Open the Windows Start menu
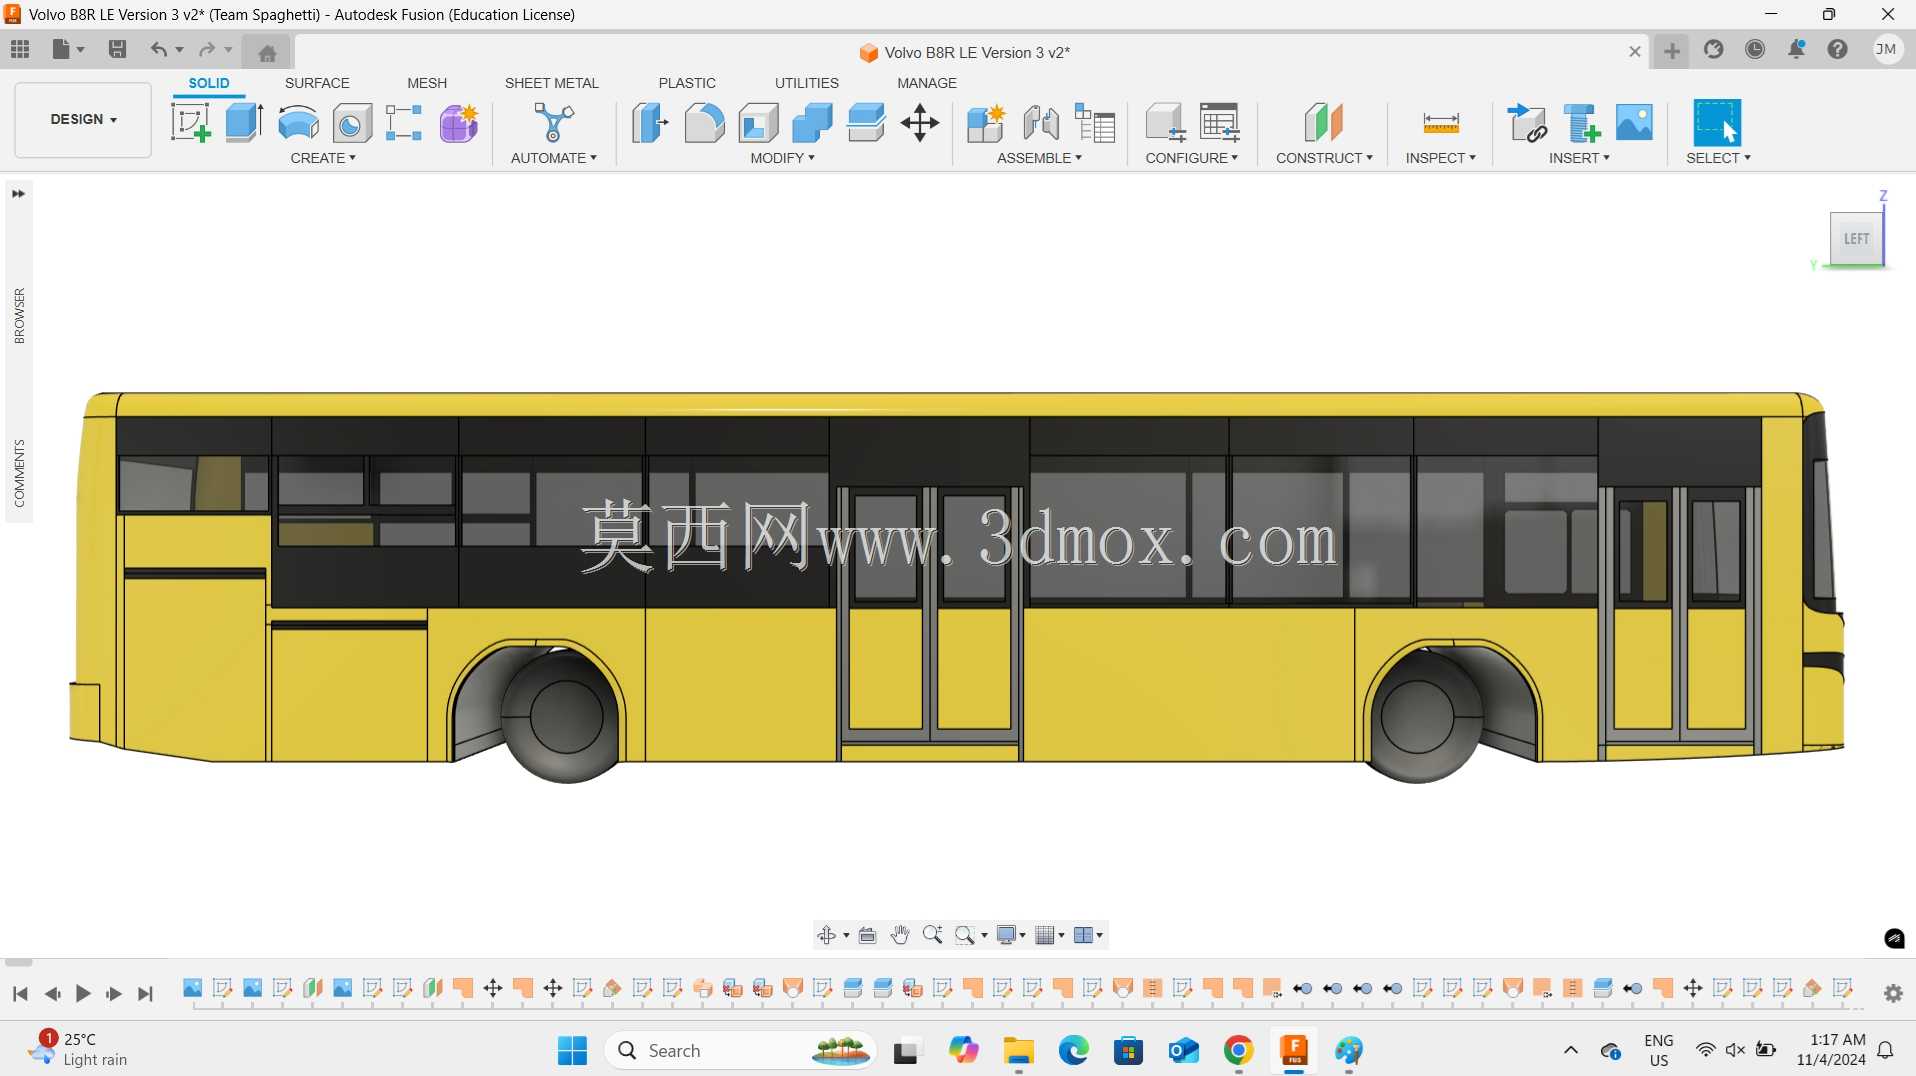This screenshot has width=1916, height=1076. [572, 1050]
